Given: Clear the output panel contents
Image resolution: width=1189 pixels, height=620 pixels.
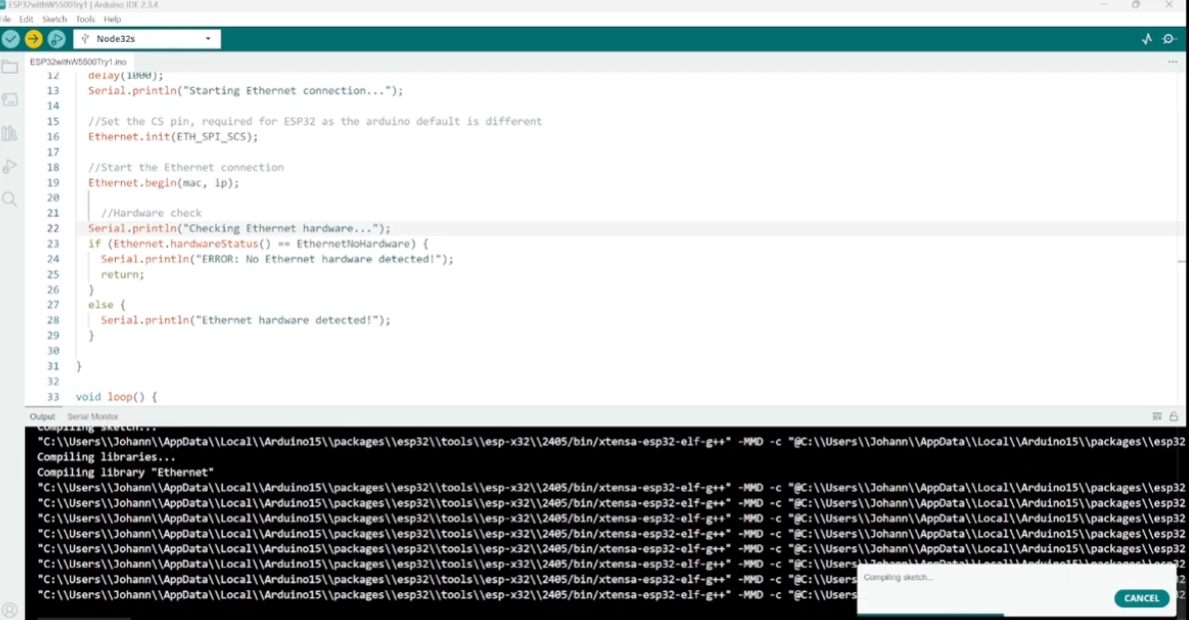Looking at the screenshot, I should pyautogui.click(x=1157, y=416).
